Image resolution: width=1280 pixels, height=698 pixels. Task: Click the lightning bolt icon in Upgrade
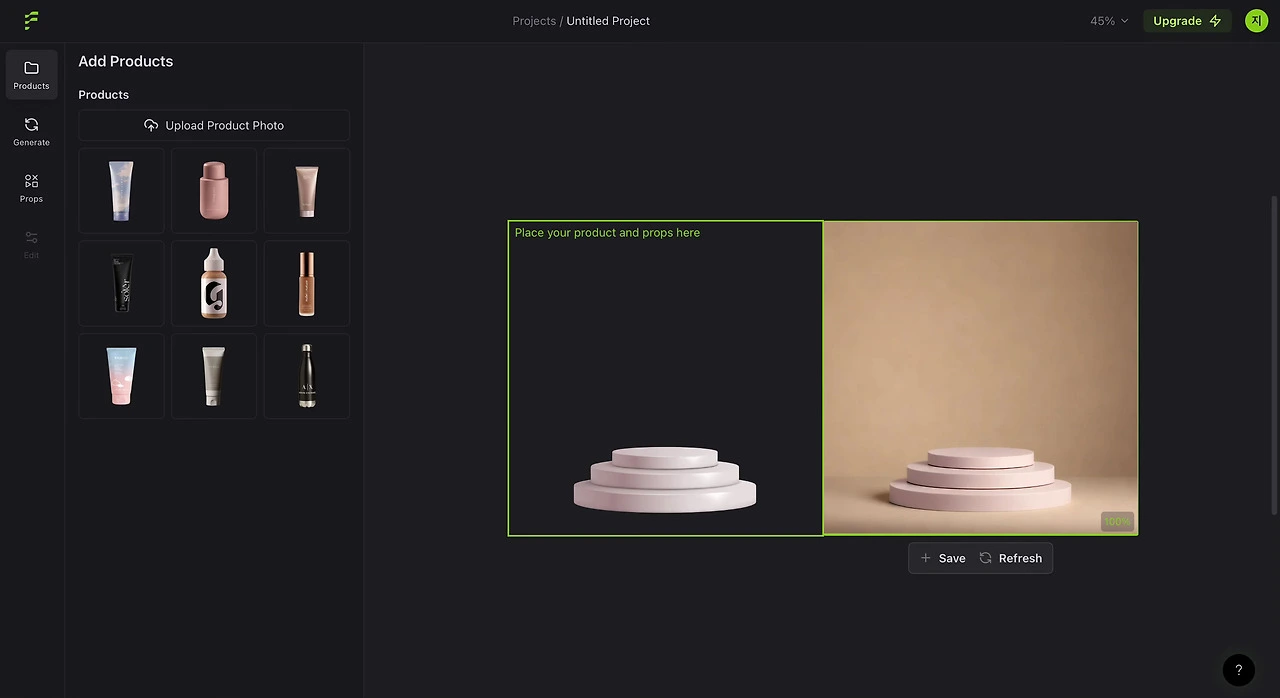(x=1215, y=21)
